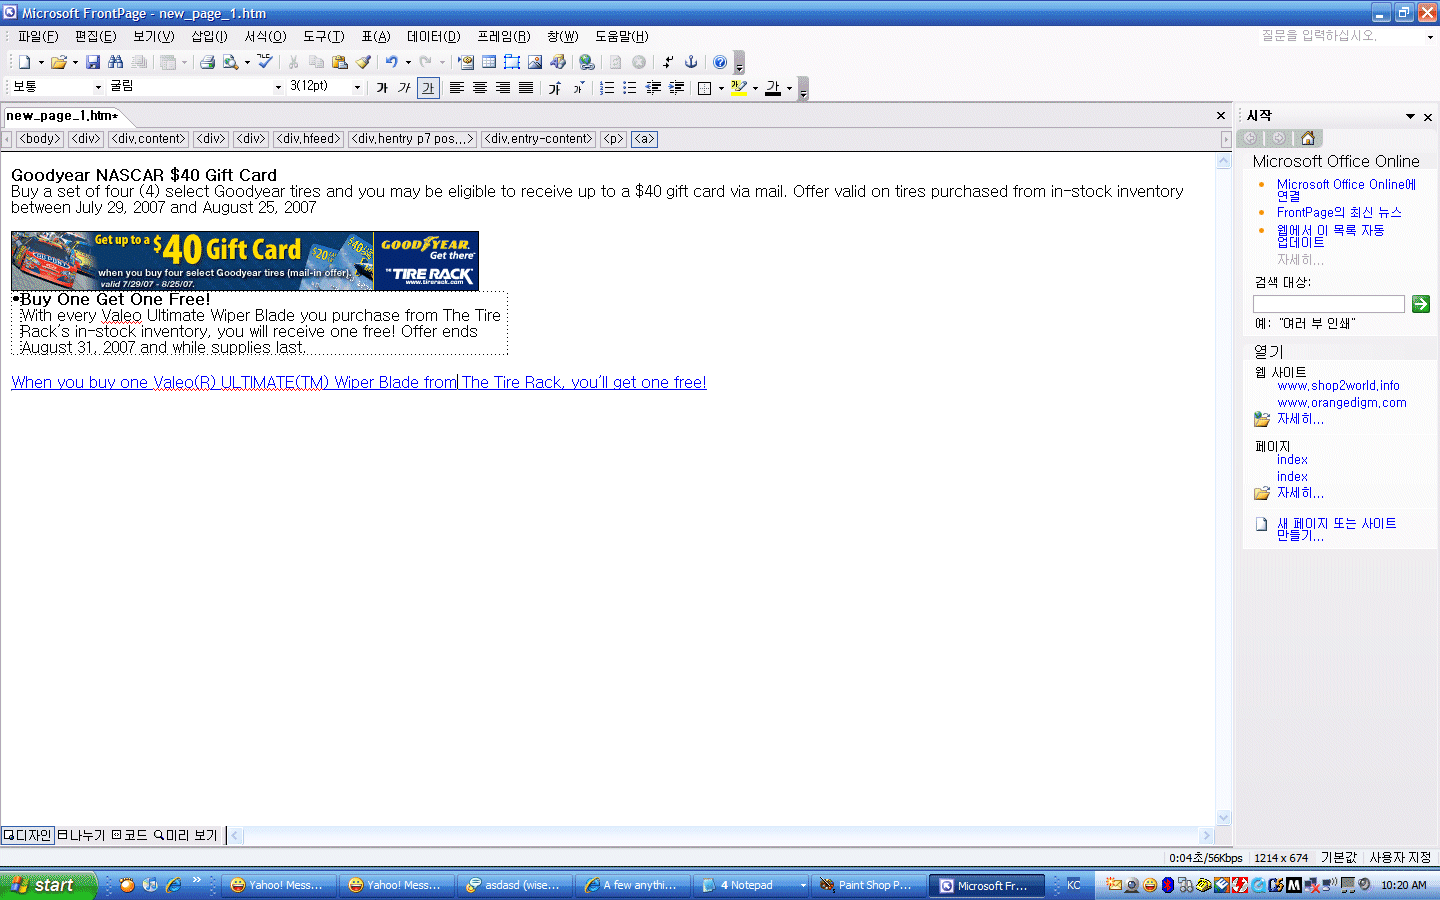This screenshot has height=900, width=1440.
Task: Click the start button on taskbar
Action: click(x=48, y=885)
